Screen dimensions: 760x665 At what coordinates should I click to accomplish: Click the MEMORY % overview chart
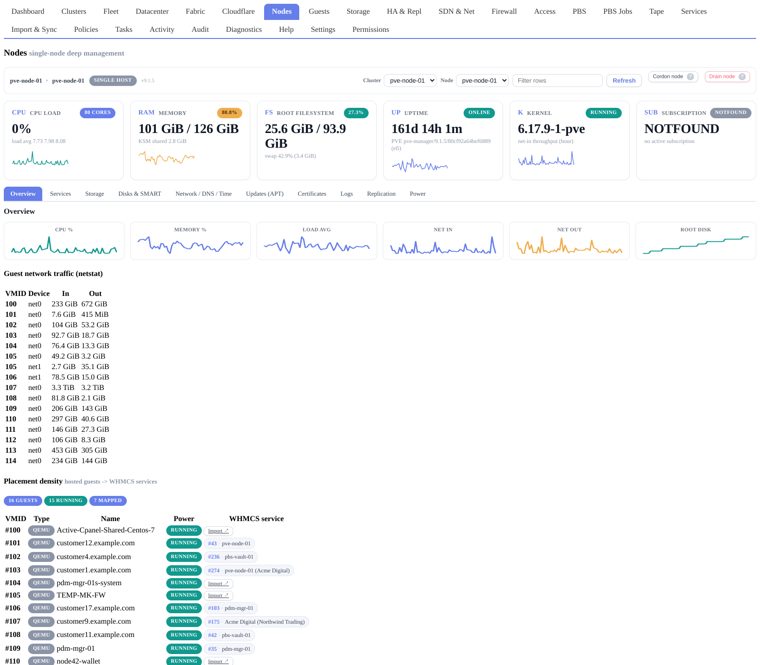pyautogui.click(x=190, y=241)
